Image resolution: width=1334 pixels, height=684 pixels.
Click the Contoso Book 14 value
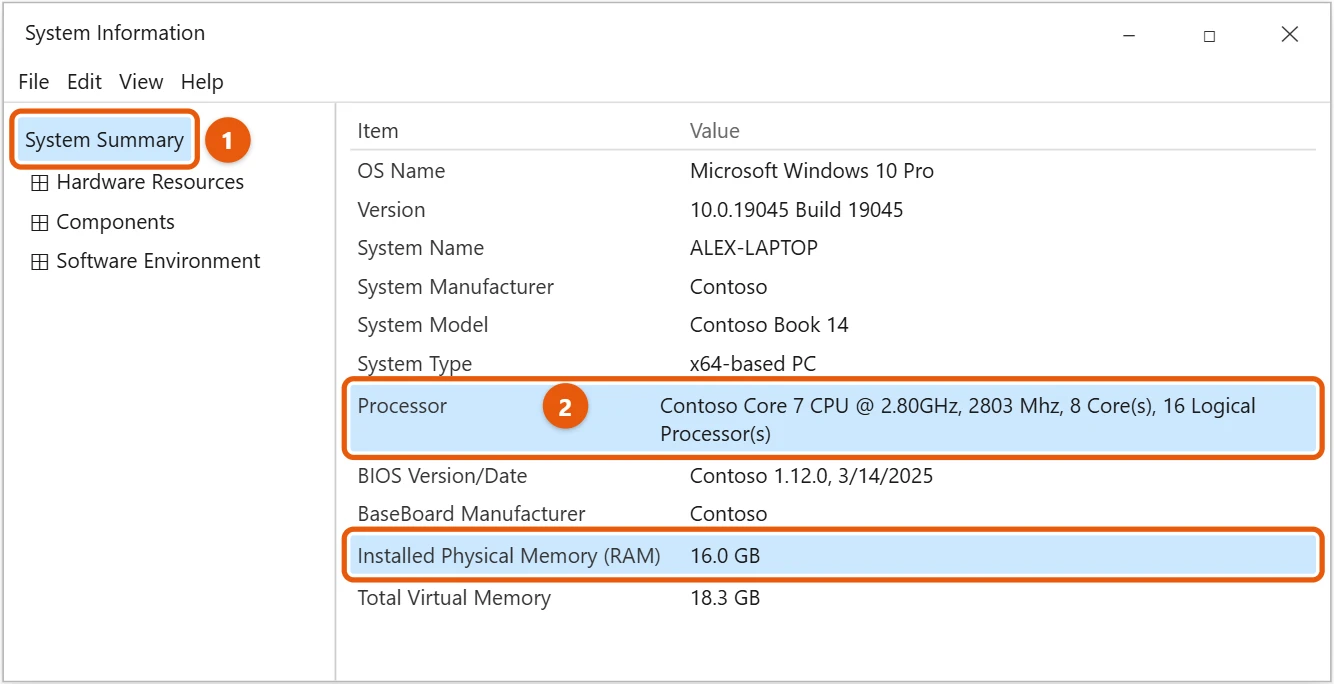[x=769, y=325]
